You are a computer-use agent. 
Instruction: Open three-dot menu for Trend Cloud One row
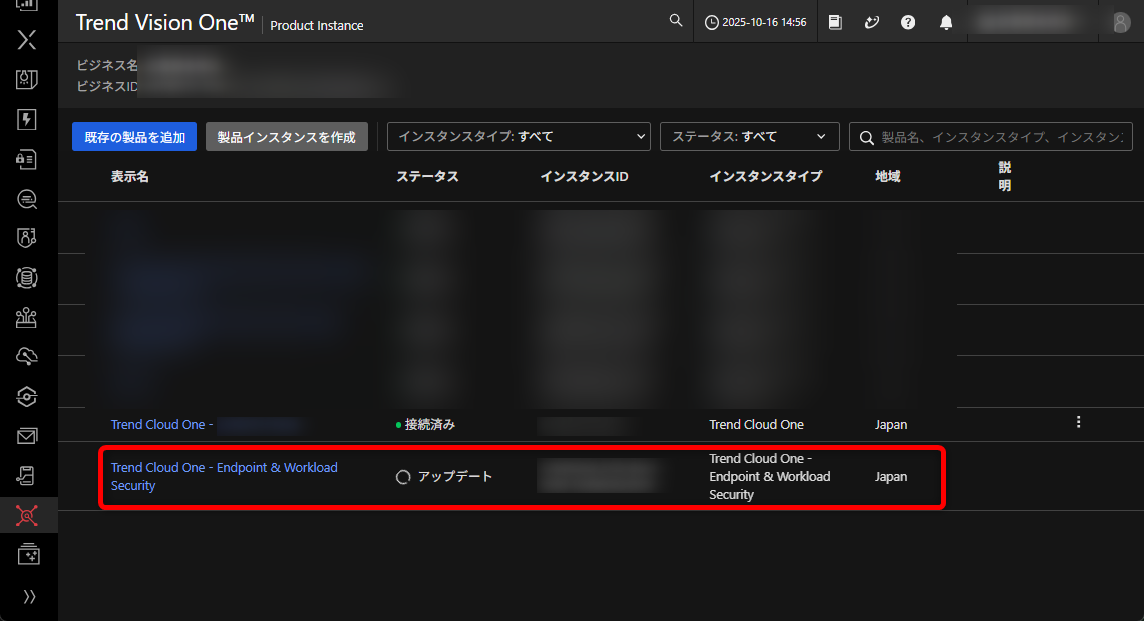(1078, 422)
